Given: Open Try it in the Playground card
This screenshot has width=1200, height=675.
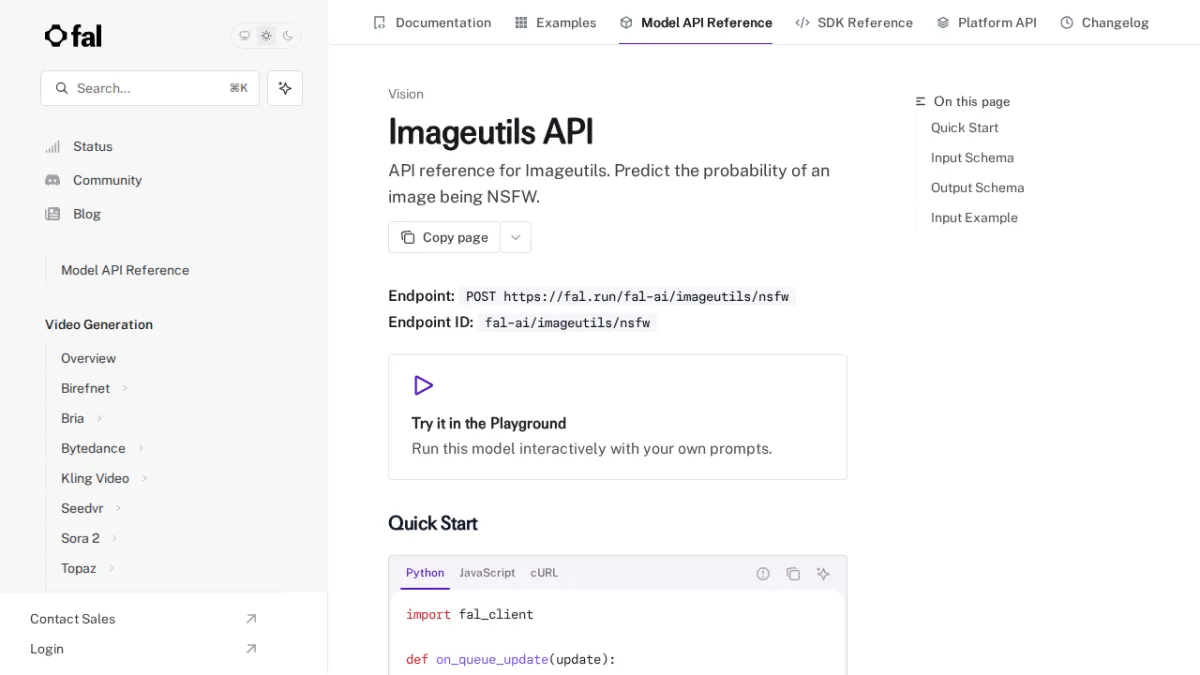Looking at the screenshot, I should tap(618, 417).
